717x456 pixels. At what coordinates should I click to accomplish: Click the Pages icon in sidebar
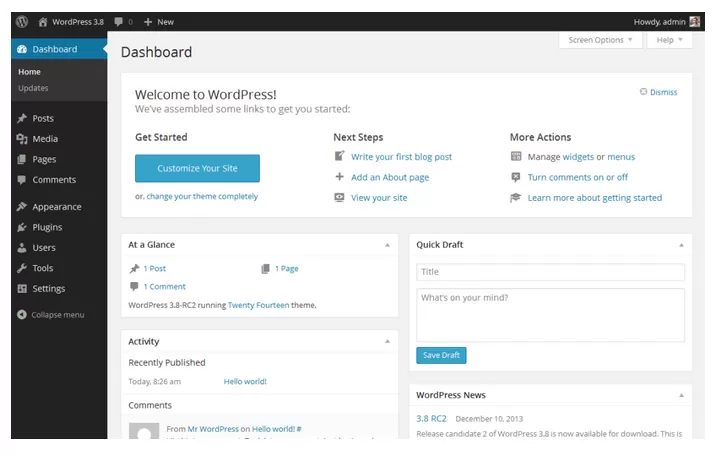tap(21, 159)
